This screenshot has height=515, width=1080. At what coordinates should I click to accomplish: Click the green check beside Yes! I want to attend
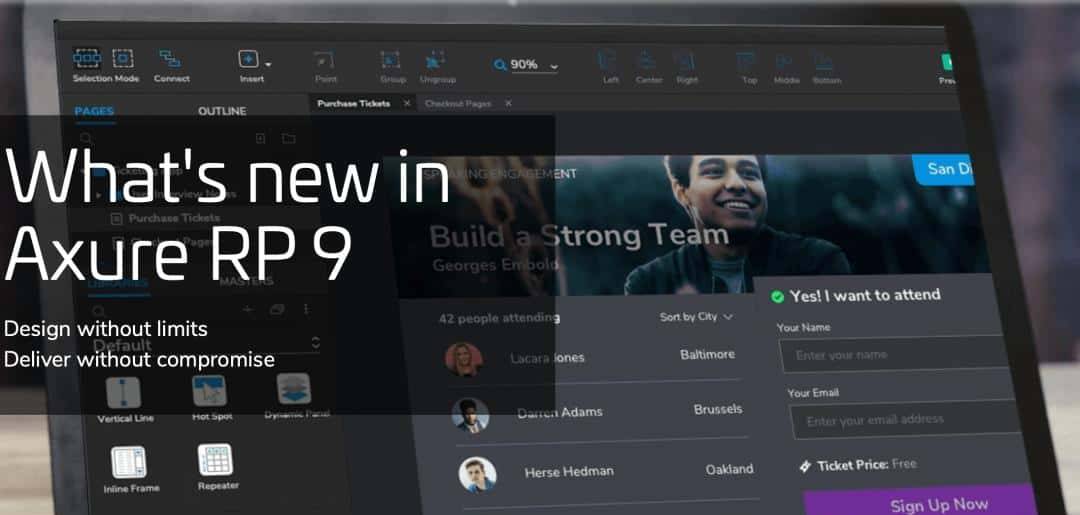[778, 297]
